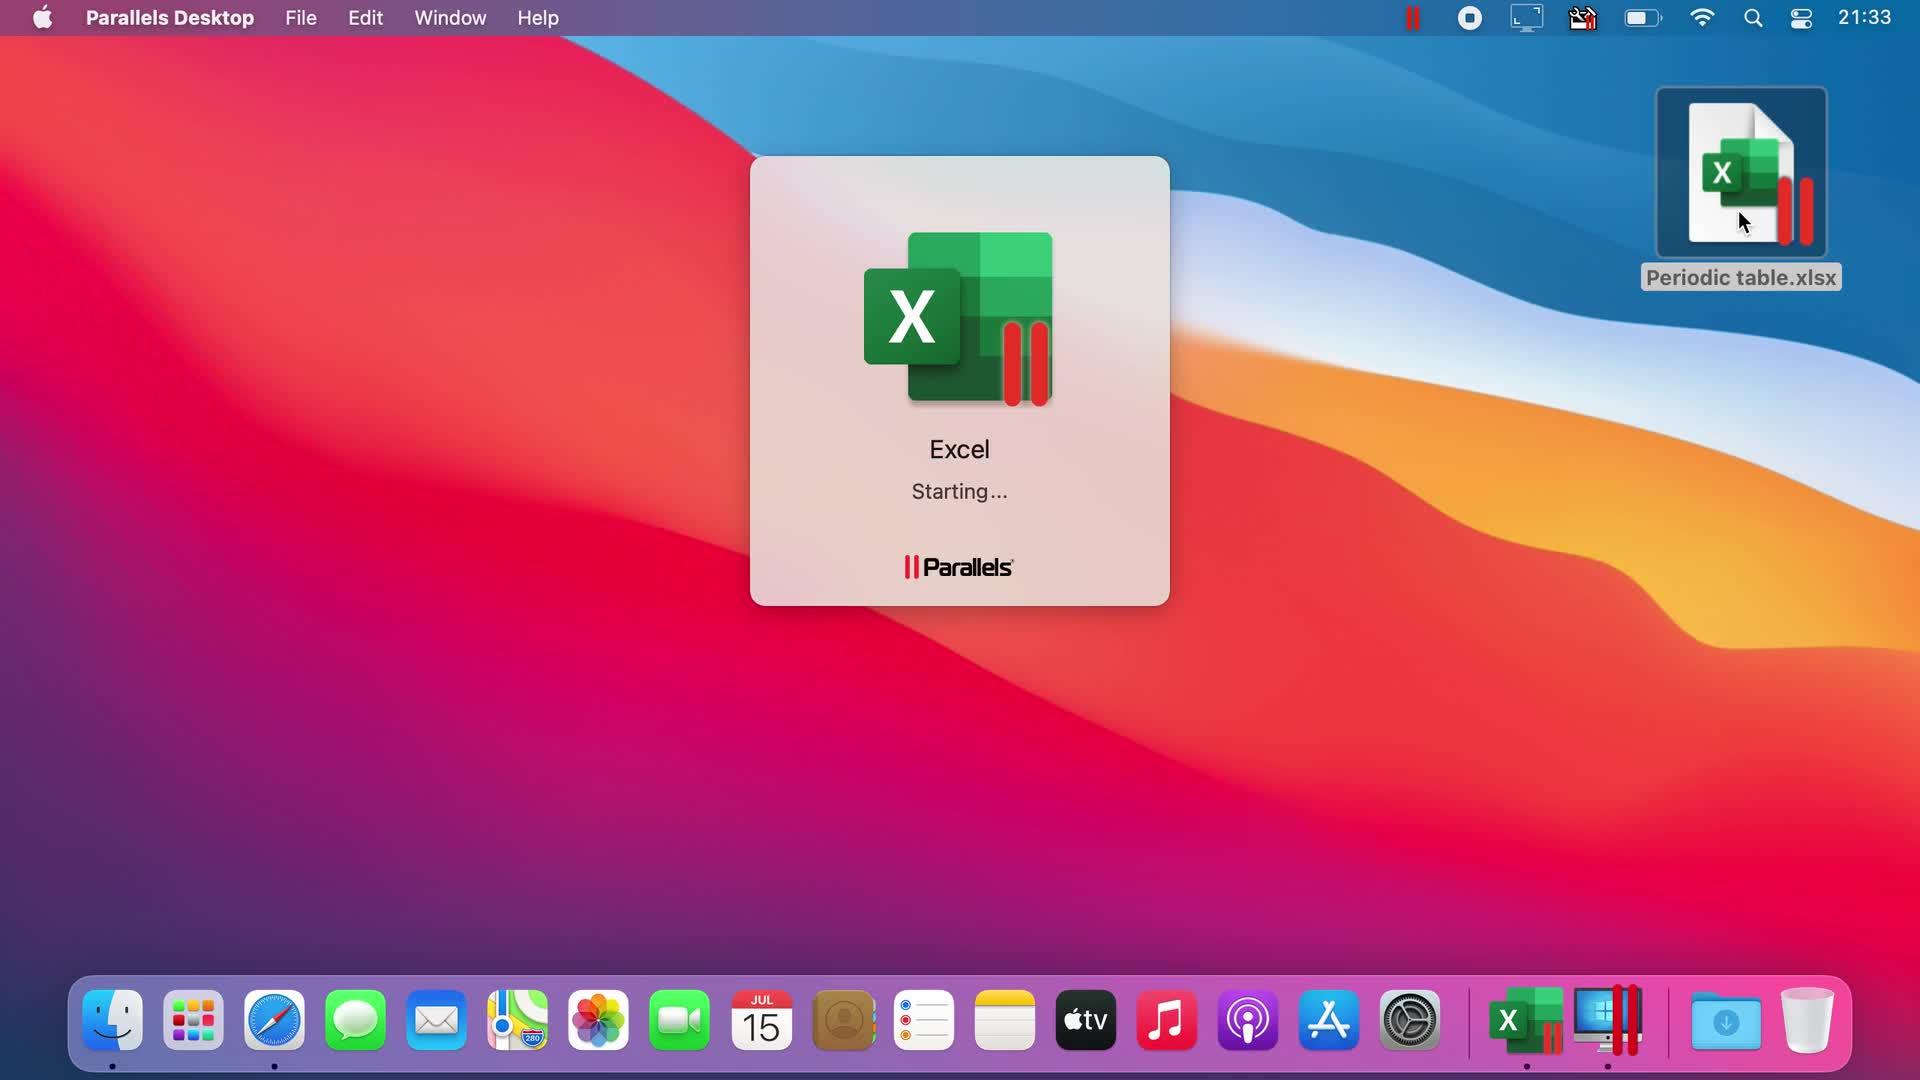Open Launchpad from the Dock
The image size is (1920, 1080).
193,1020
